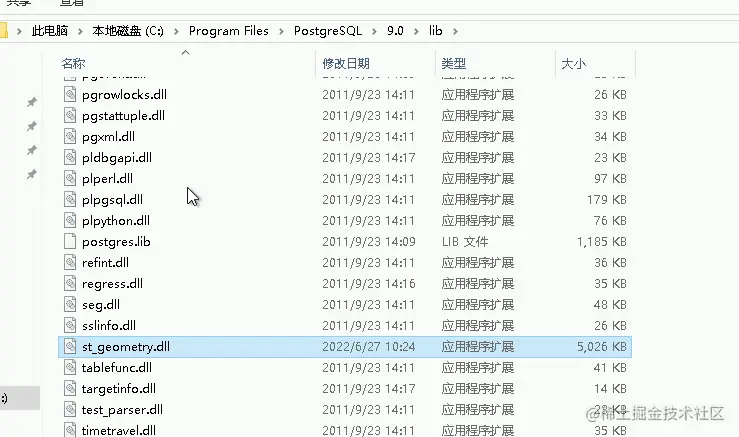This screenshot has width=739, height=437.
Task: Go to 本地磁盘 (C:) in breadcrumb
Action: tap(128, 31)
